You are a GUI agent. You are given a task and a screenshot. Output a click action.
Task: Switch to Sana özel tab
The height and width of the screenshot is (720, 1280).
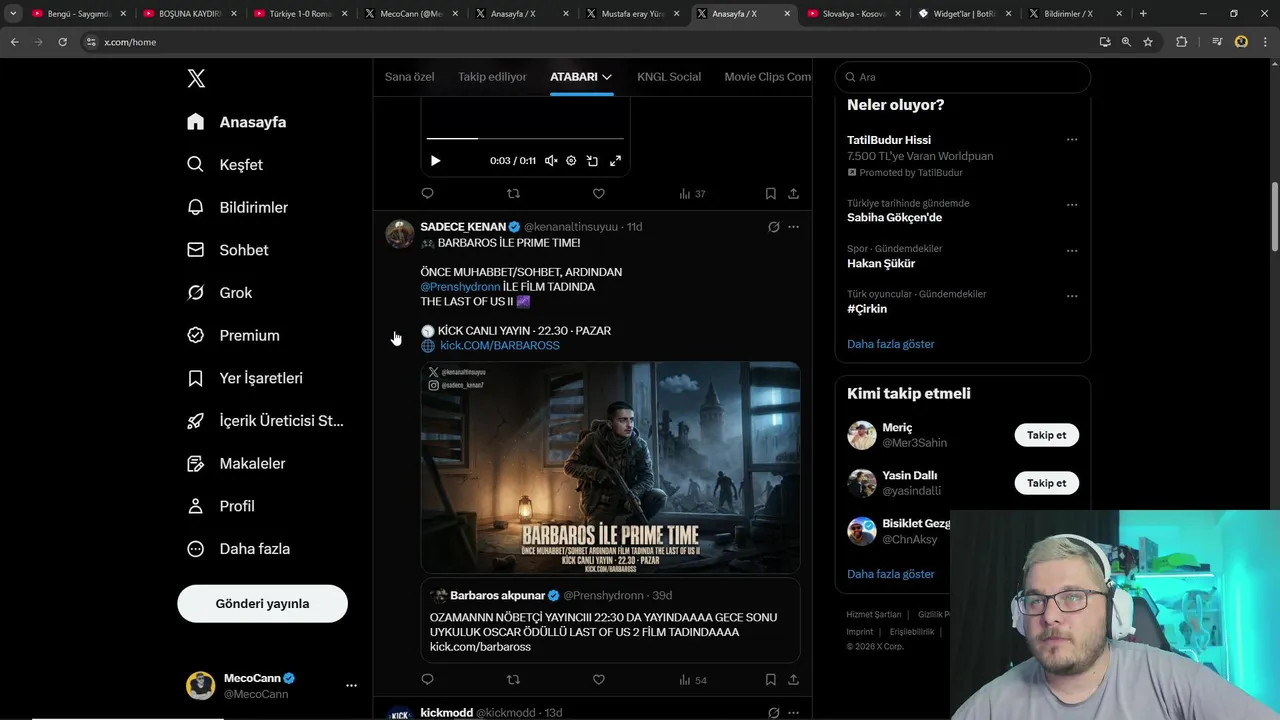coord(409,77)
